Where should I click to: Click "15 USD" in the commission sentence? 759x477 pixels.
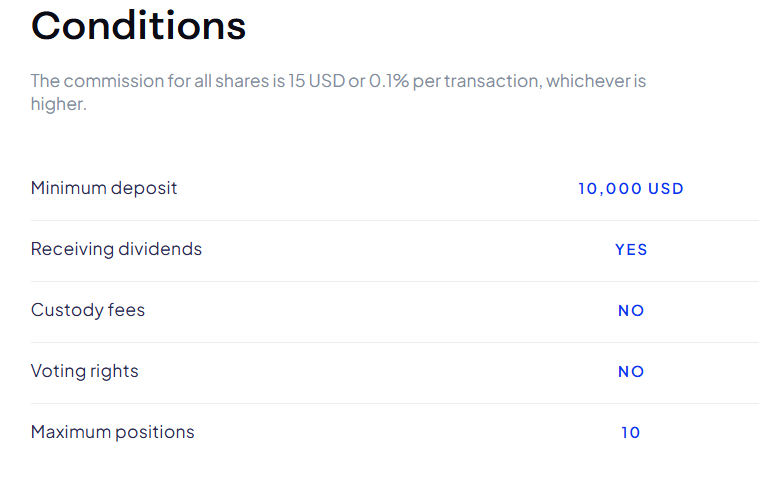(x=312, y=81)
